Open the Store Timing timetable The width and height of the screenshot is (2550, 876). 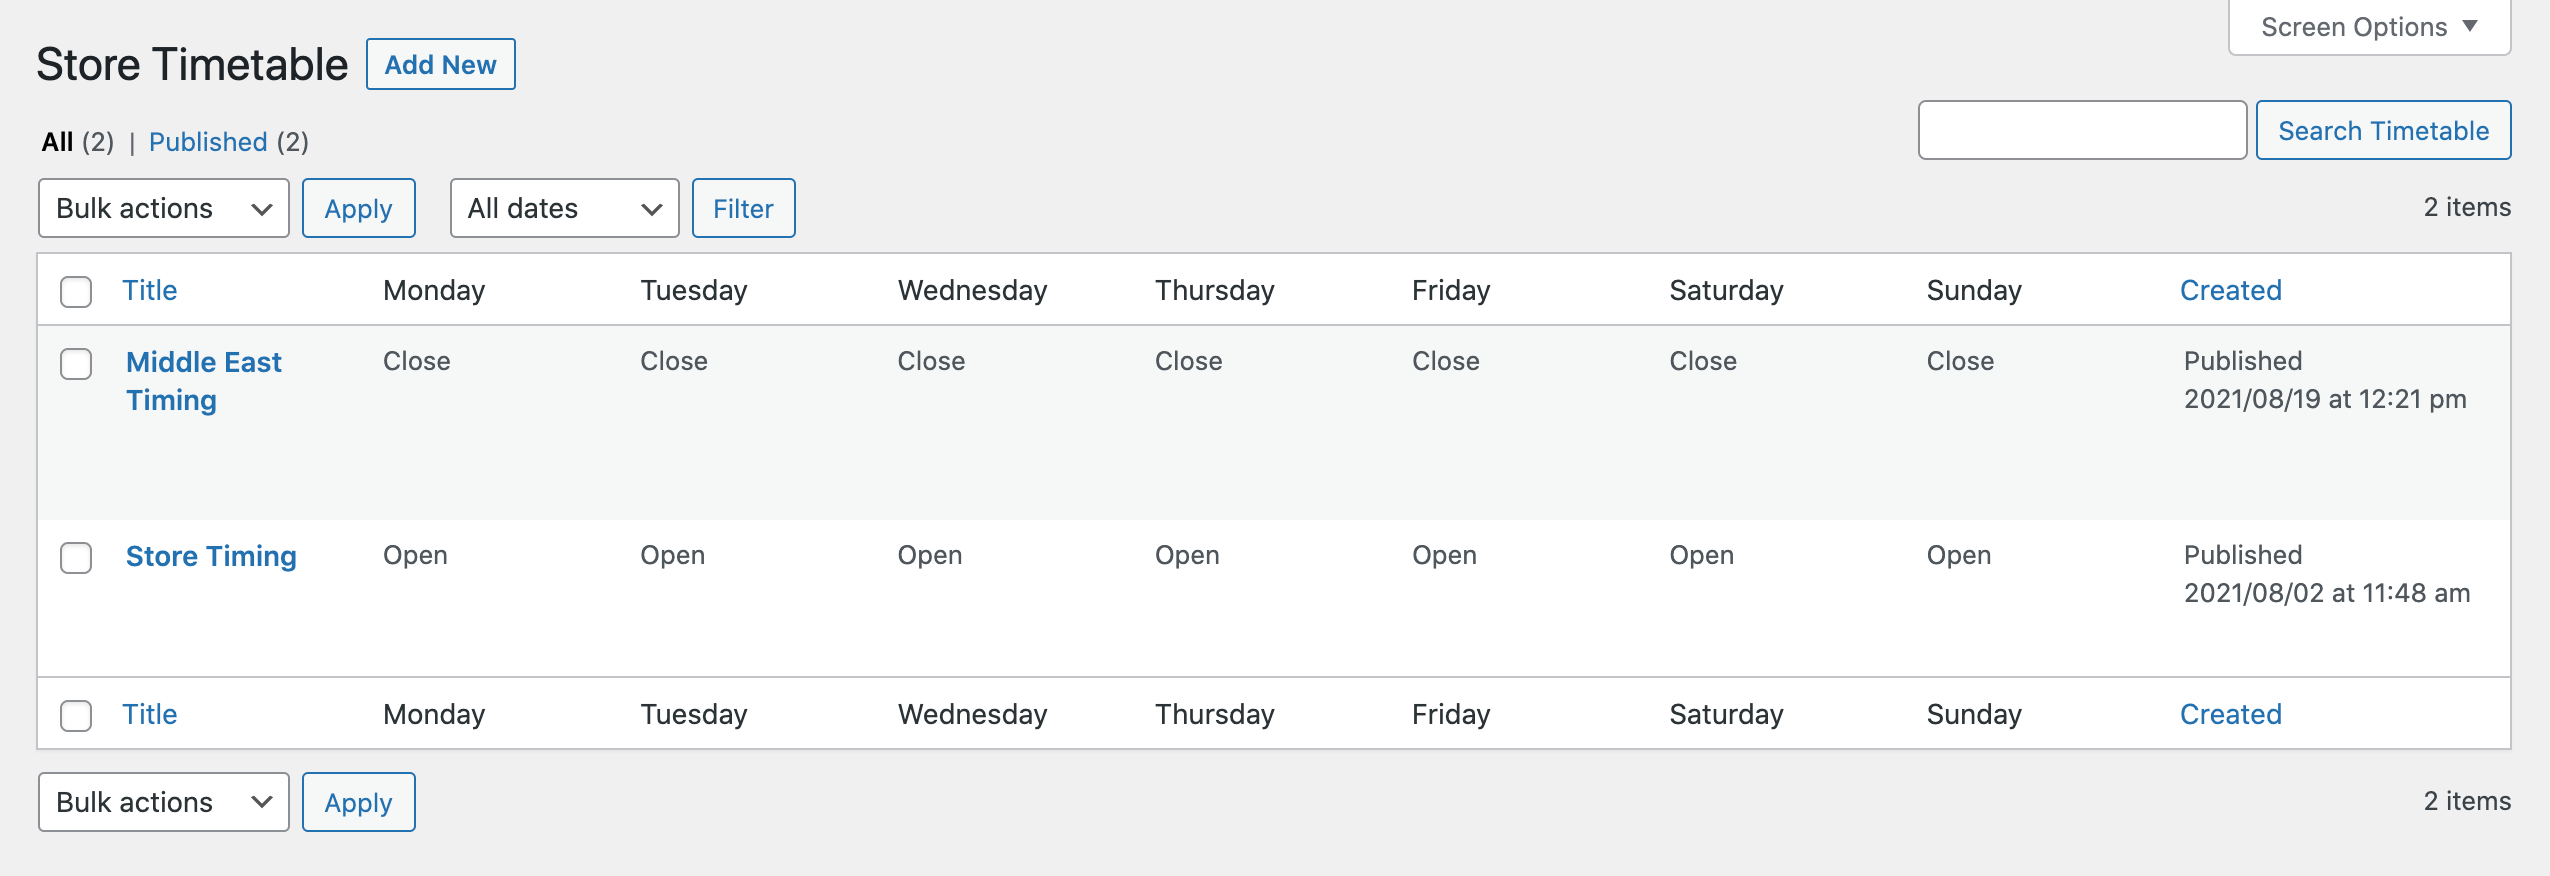211,556
